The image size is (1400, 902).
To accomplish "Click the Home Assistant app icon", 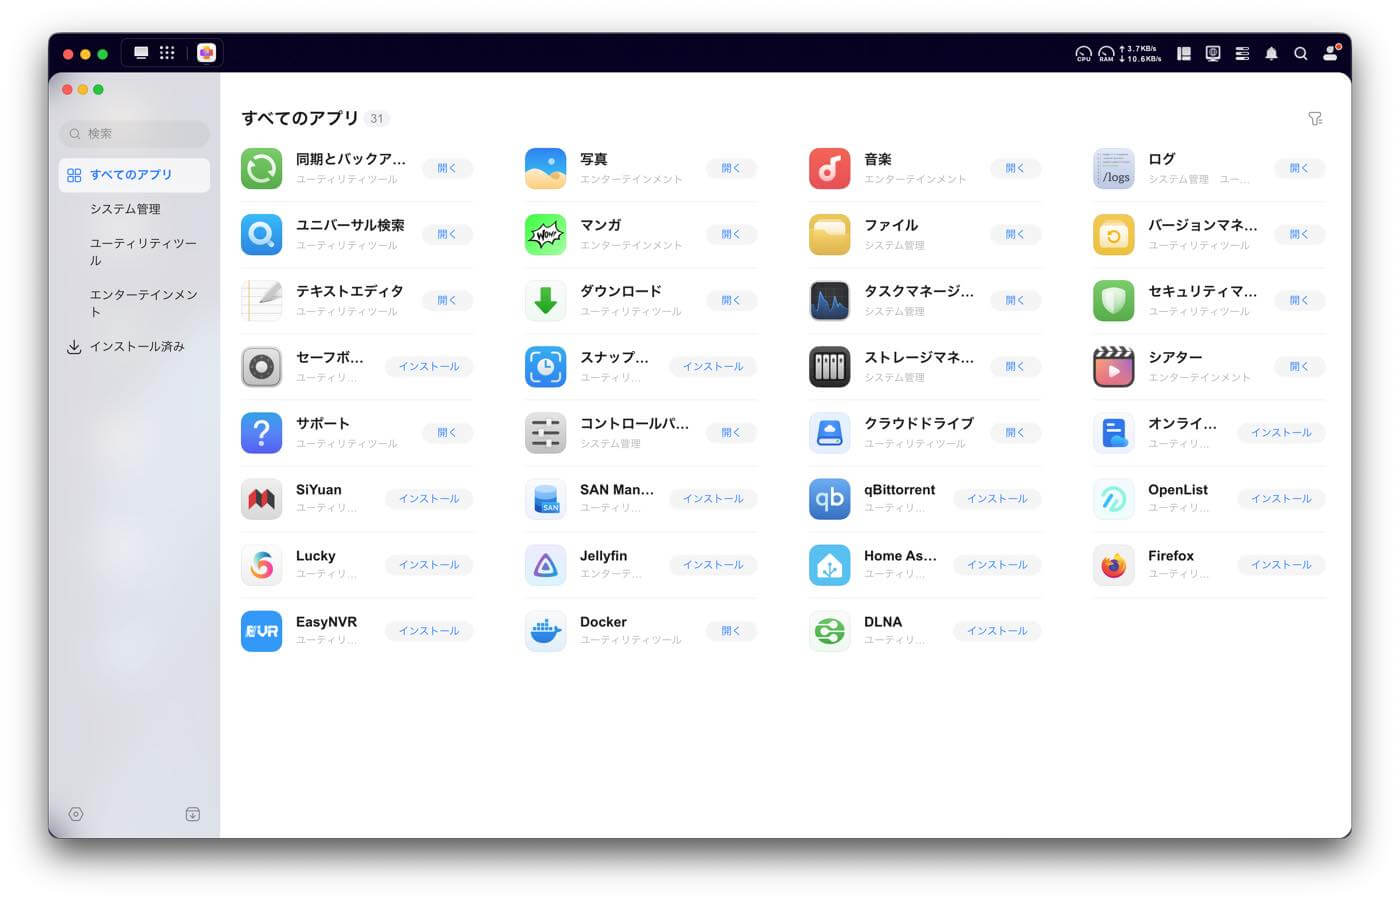I will click(x=829, y=565).
